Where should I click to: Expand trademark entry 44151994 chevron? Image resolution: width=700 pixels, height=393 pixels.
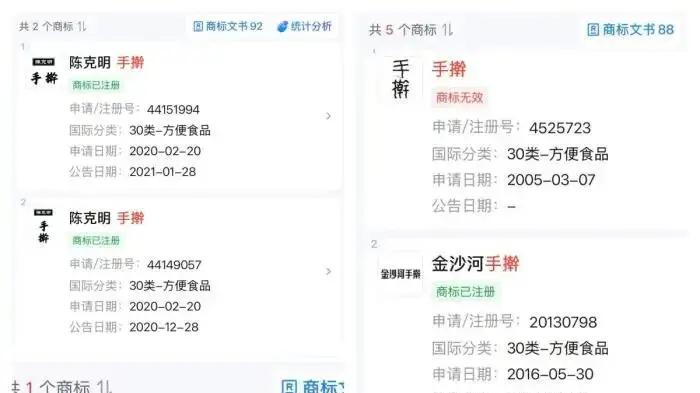(329, 116)
